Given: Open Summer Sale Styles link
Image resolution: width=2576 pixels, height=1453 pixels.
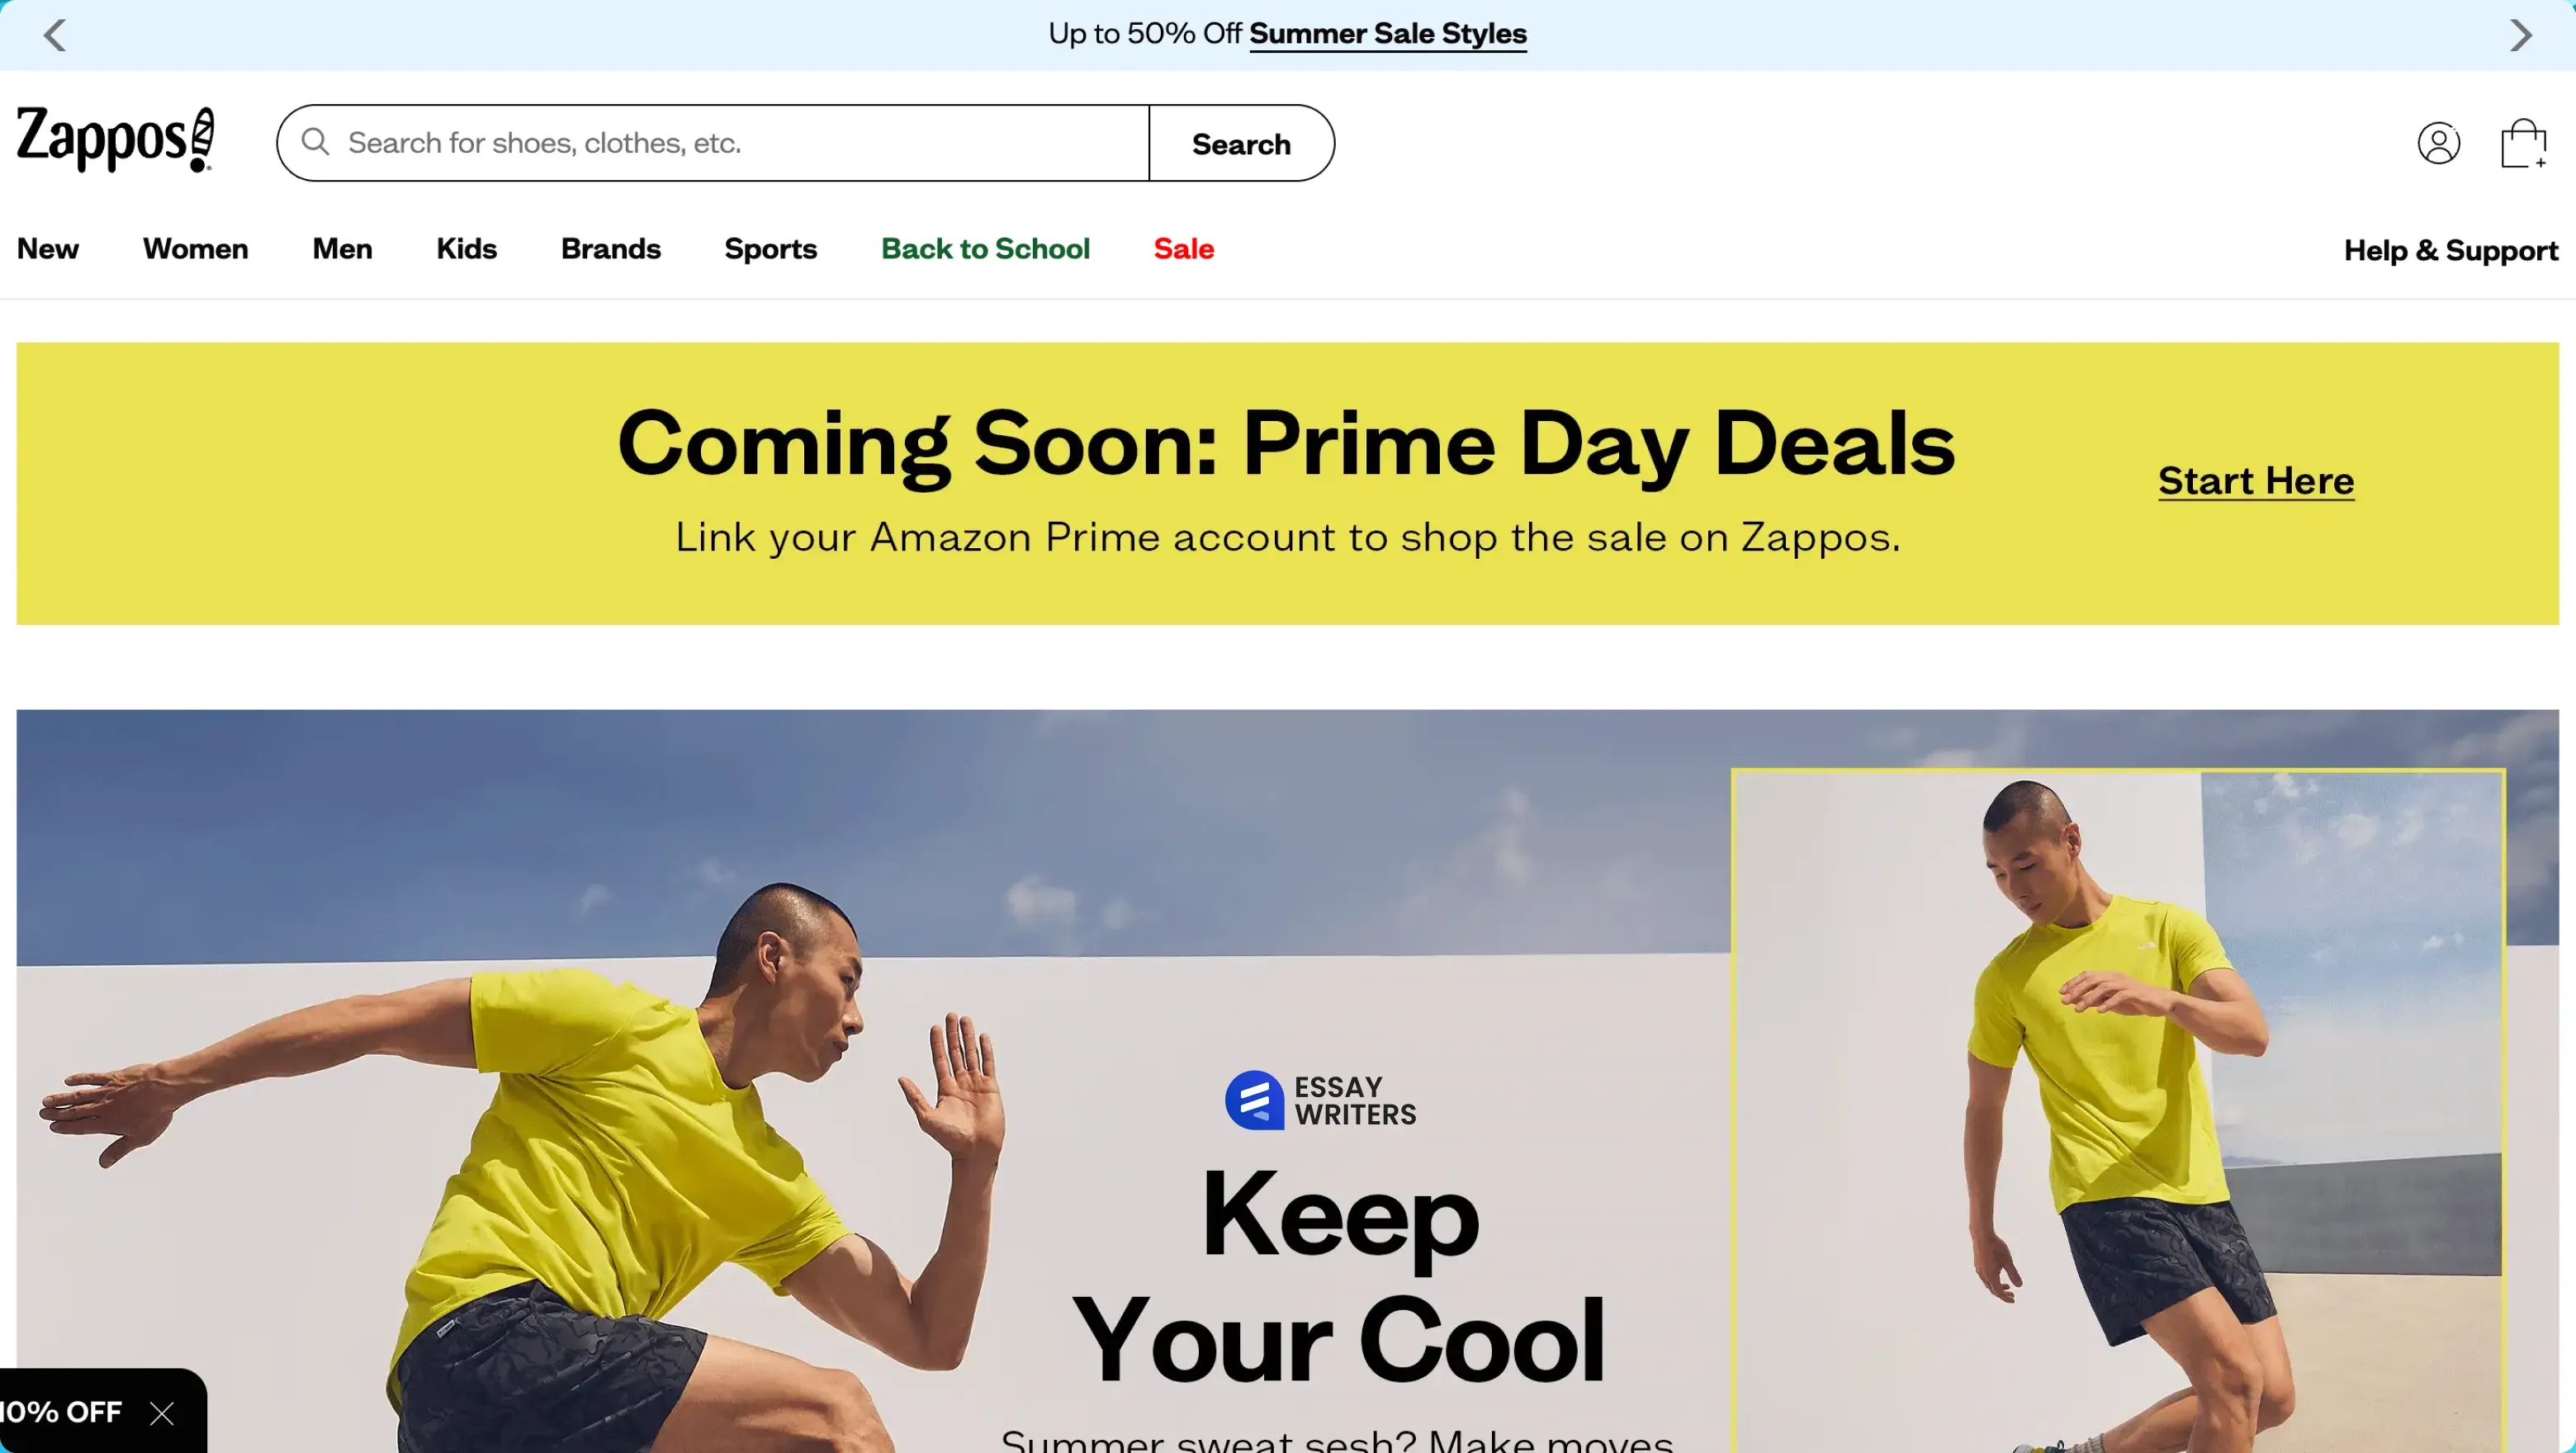Looking at the screenshot, I should point(1388,34).
